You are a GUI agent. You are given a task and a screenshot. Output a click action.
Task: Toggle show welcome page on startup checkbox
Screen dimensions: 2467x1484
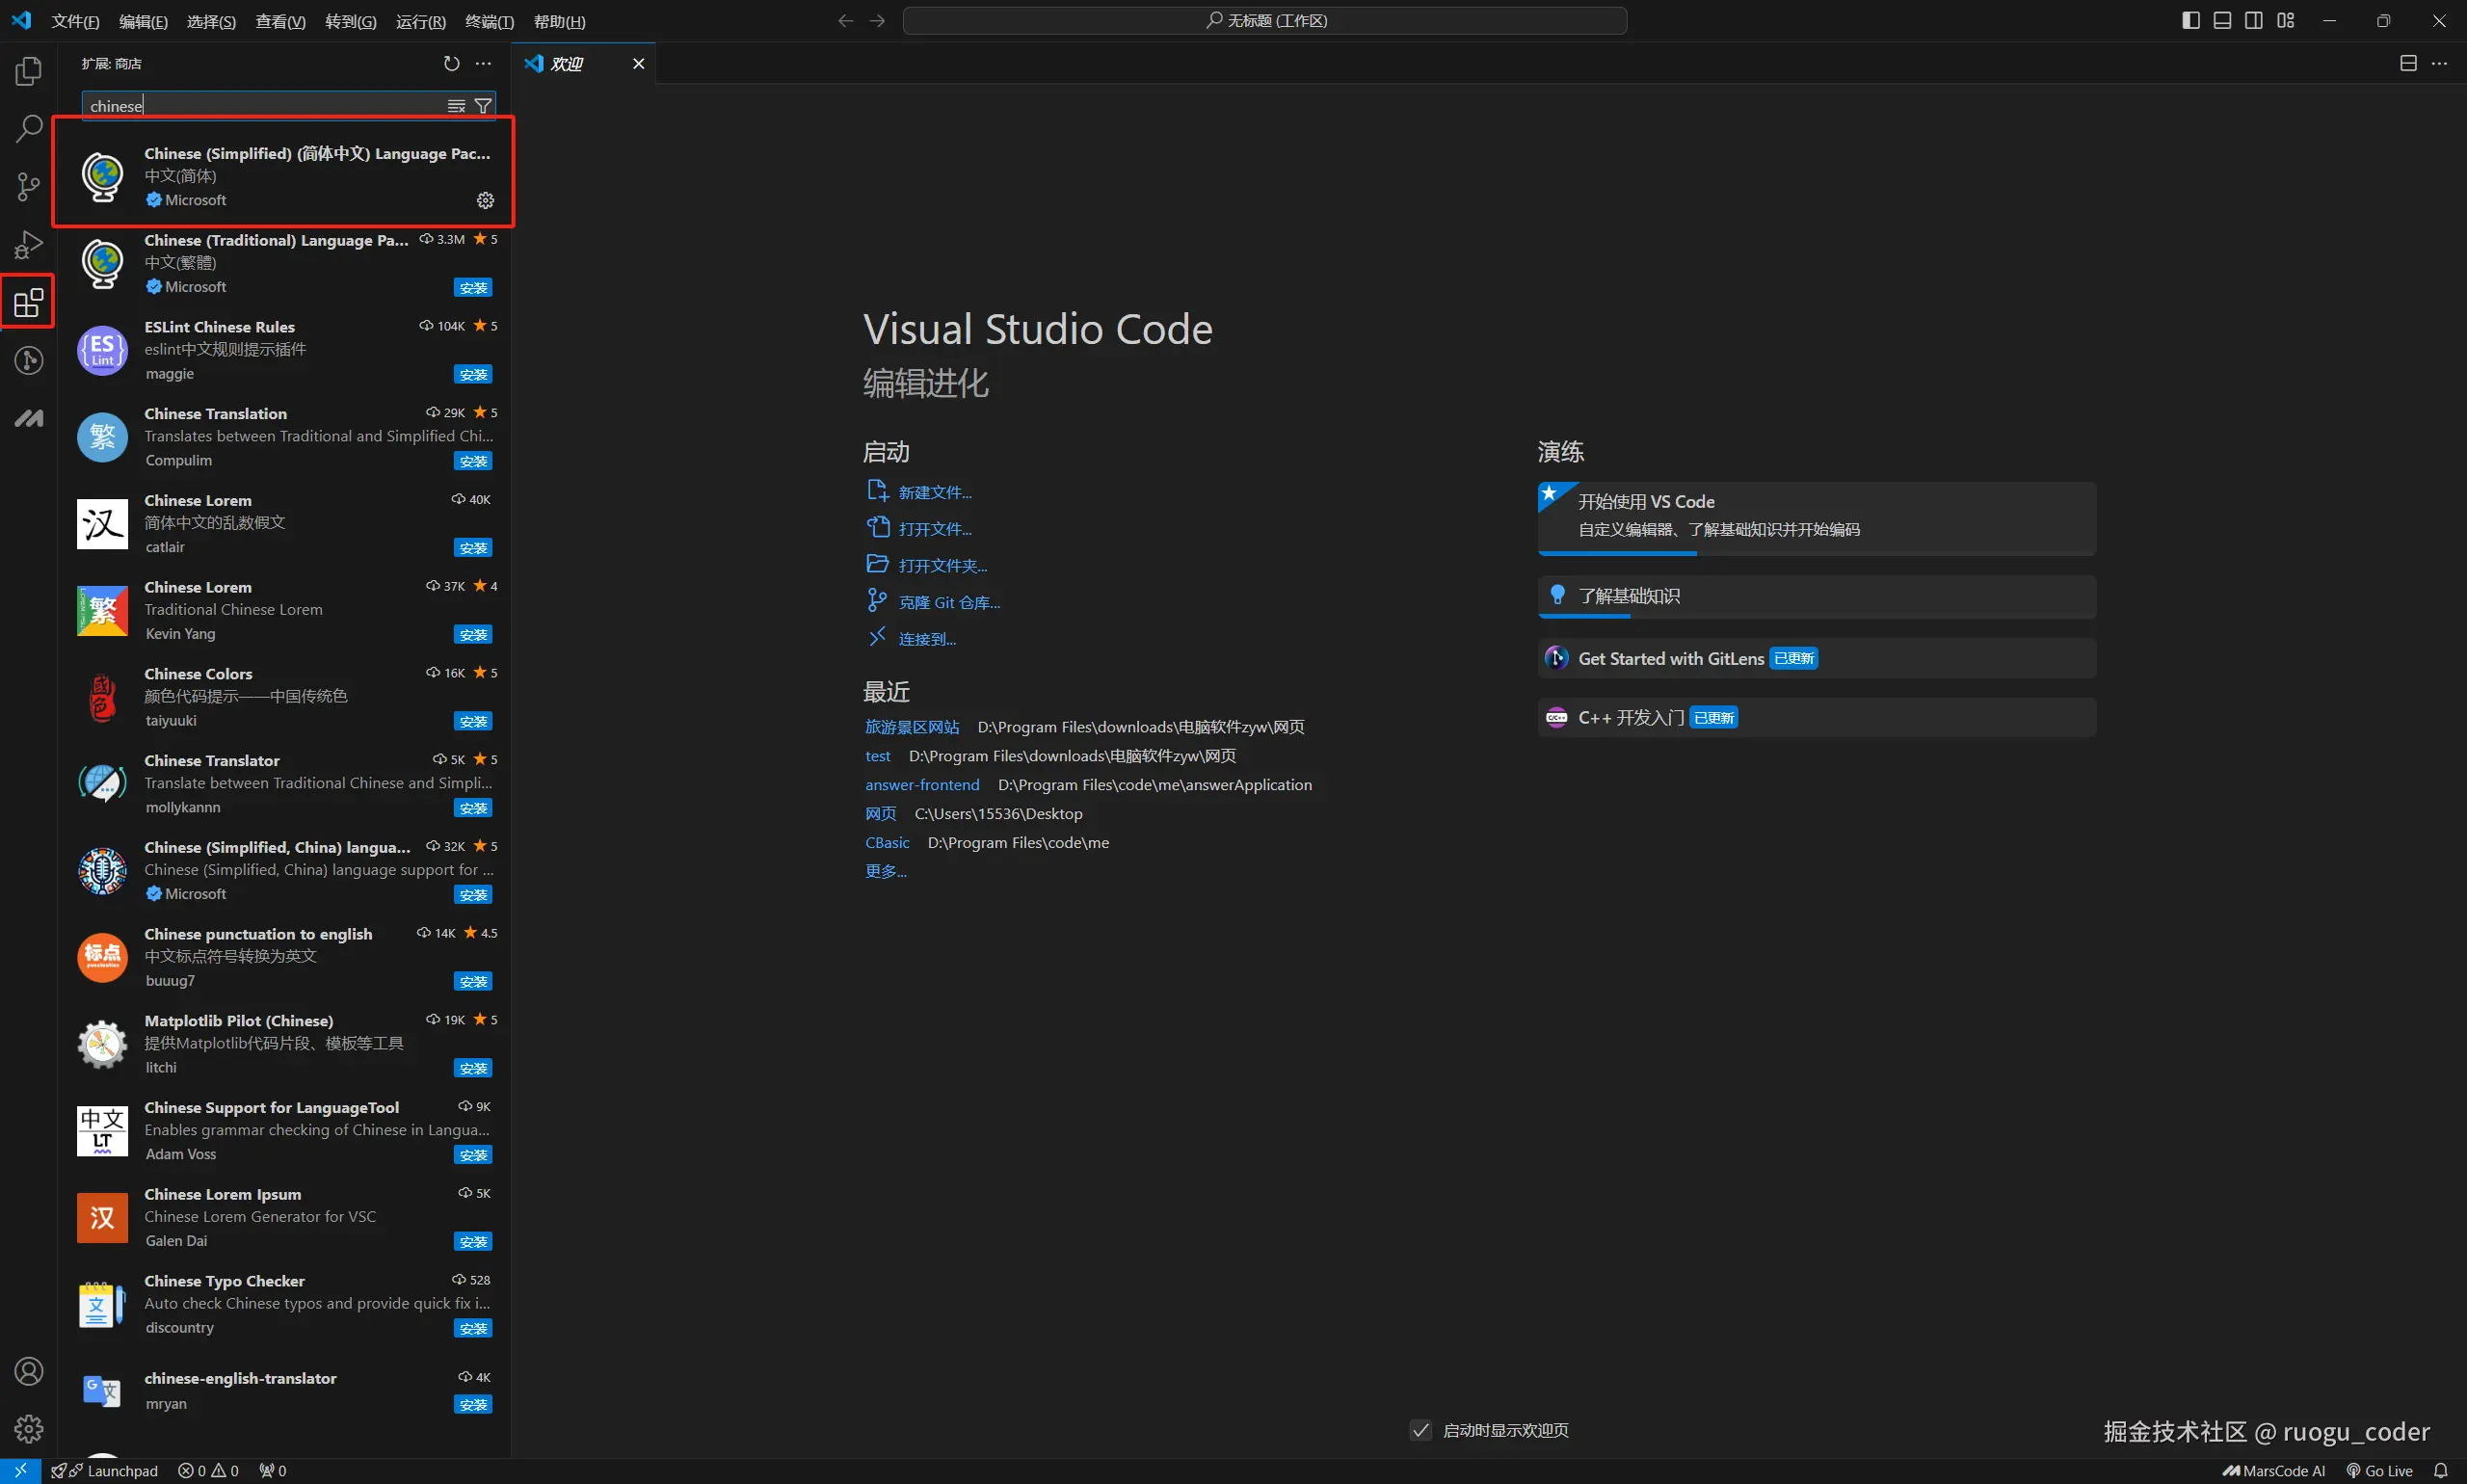[1420, 1430]
